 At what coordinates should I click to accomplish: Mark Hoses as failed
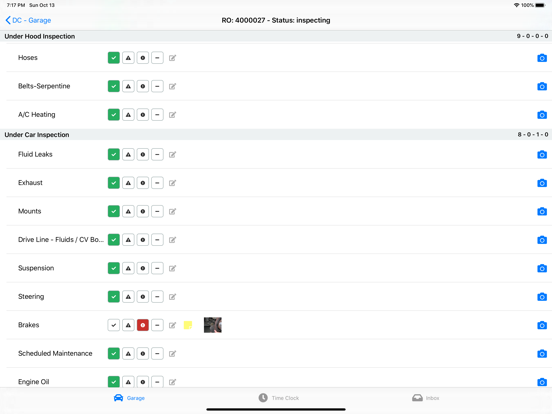[x=143, y=58]
